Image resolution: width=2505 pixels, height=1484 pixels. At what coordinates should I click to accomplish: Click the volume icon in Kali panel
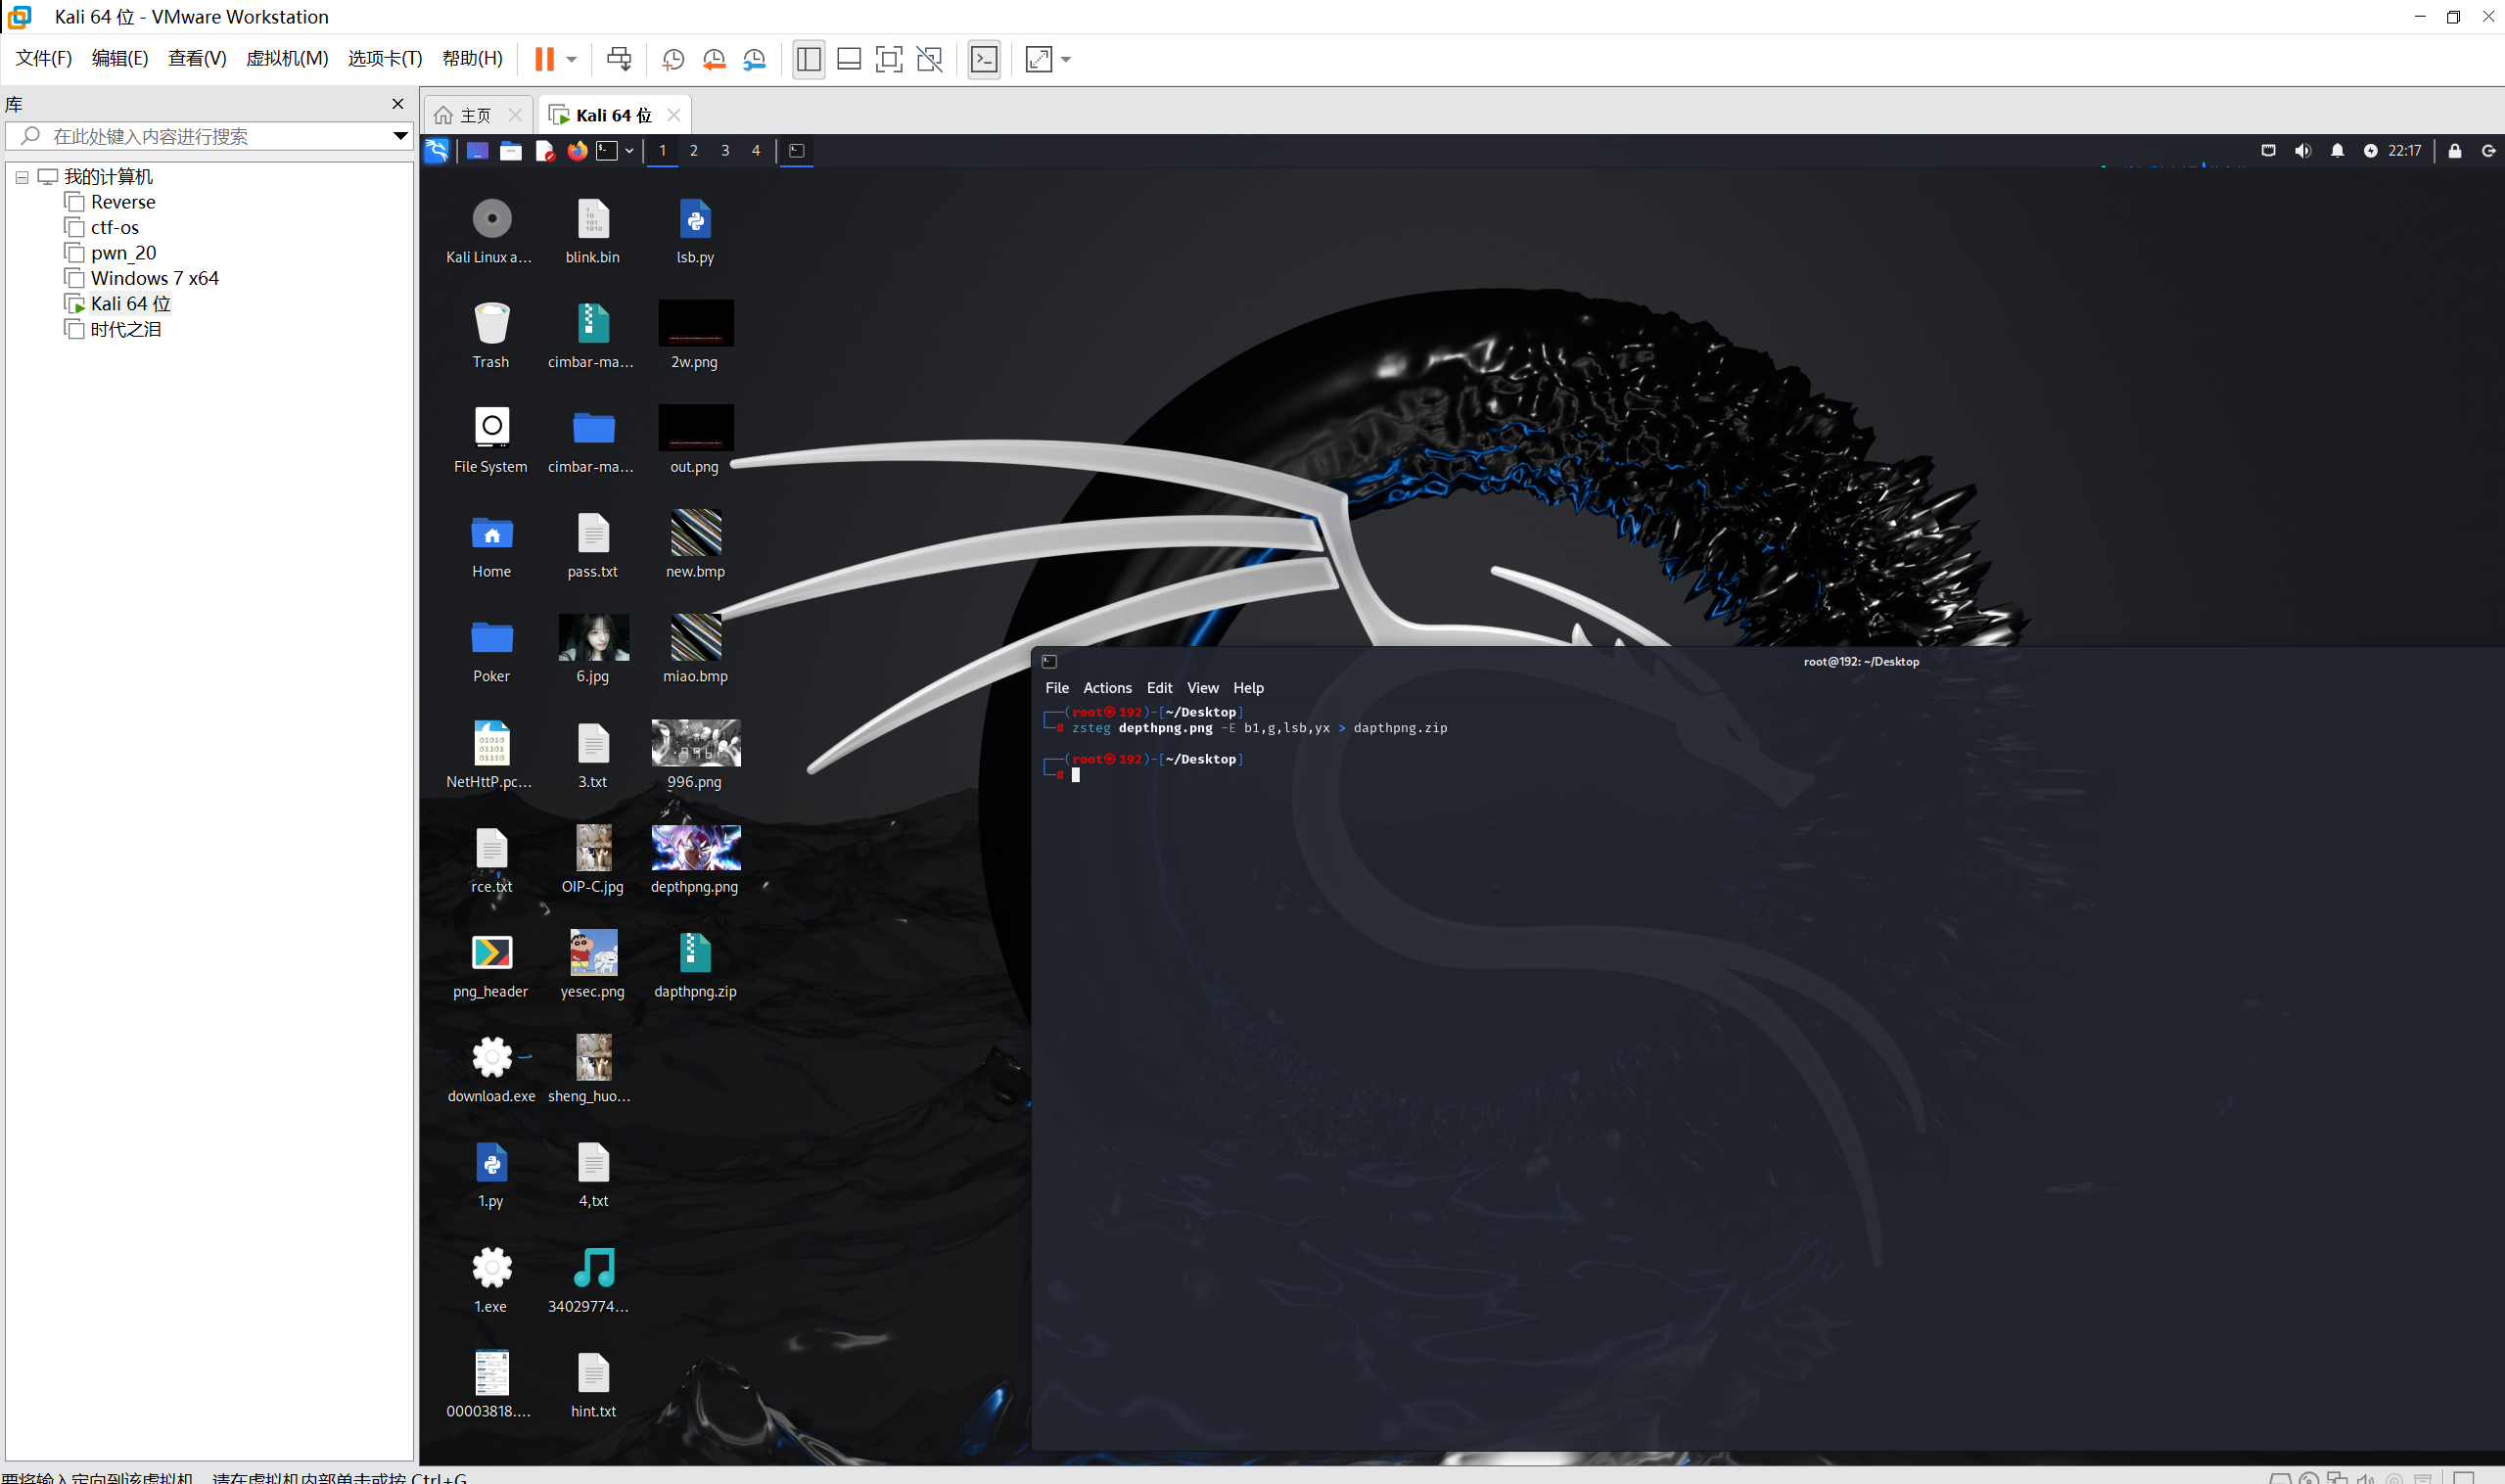coord(2303,151)
